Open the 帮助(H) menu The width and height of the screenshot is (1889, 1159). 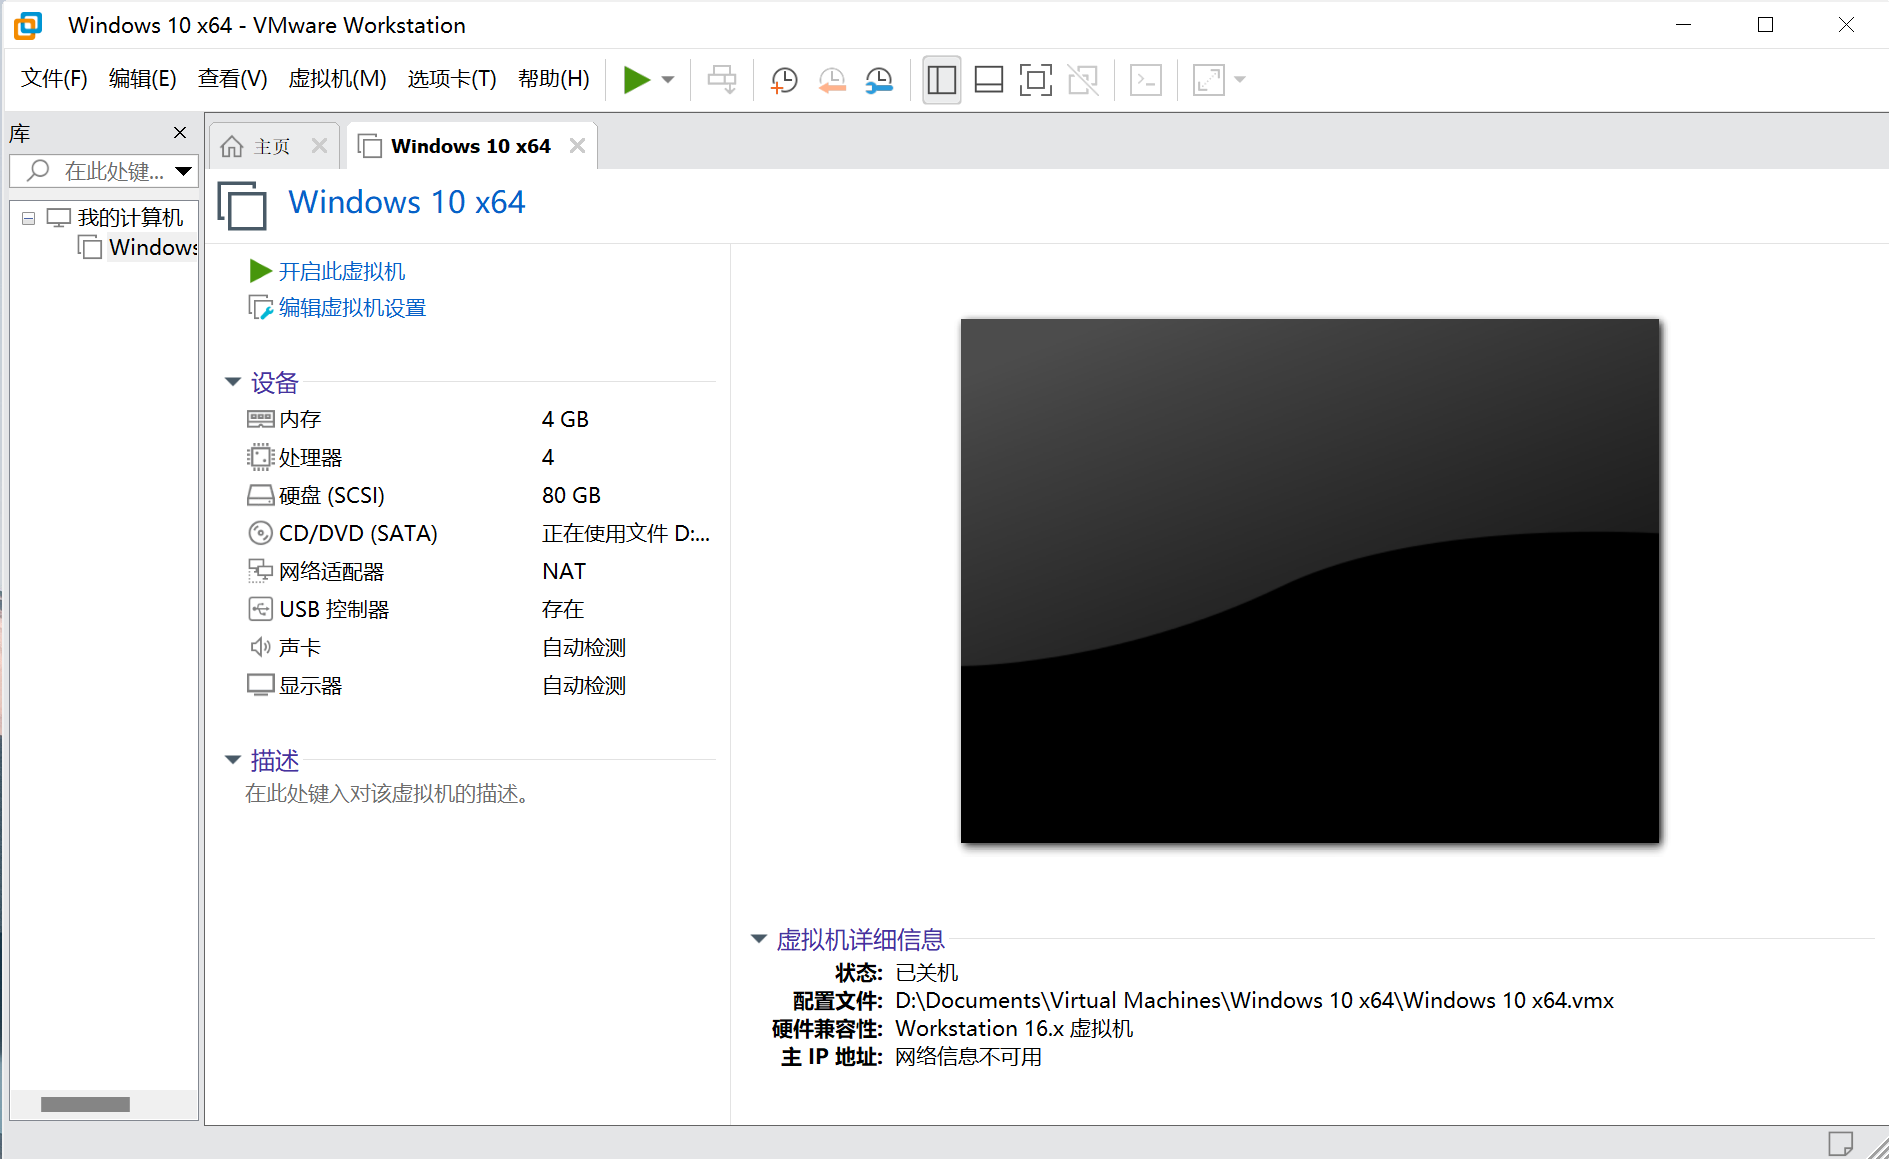pyautogui.click(x=554, y=79)
